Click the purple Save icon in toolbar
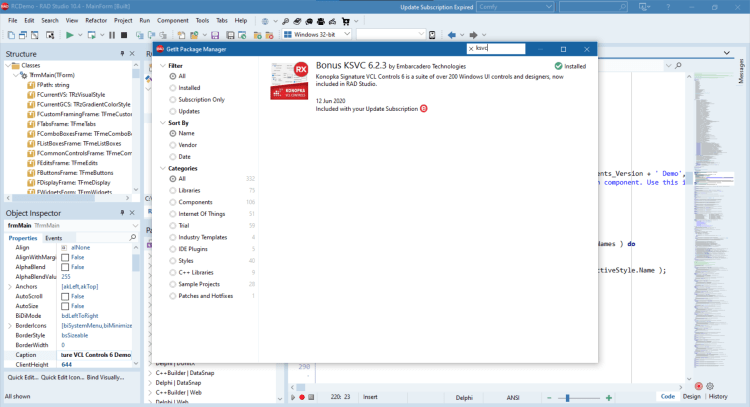 coord(215,35)
